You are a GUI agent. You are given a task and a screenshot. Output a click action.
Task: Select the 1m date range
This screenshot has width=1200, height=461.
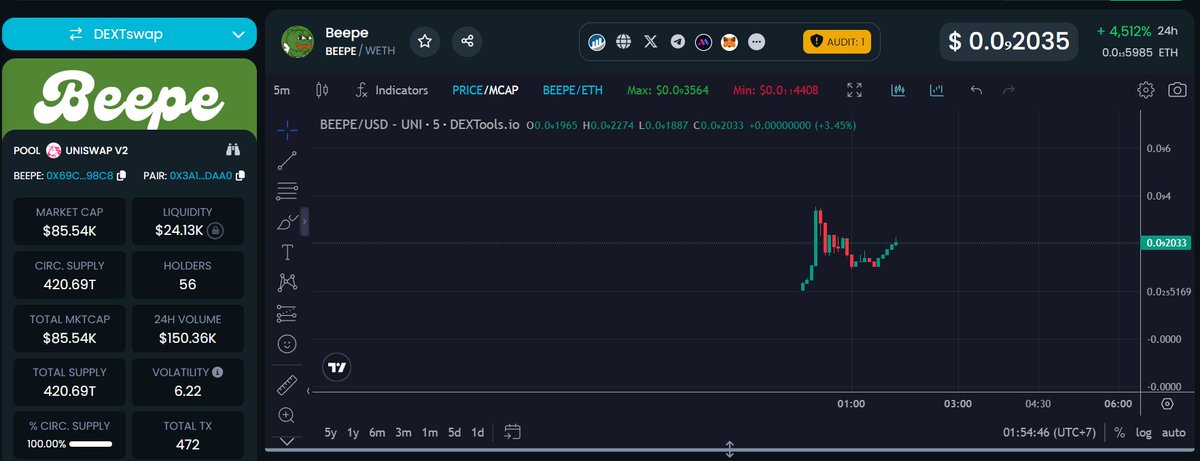click(x=429, y=433)
